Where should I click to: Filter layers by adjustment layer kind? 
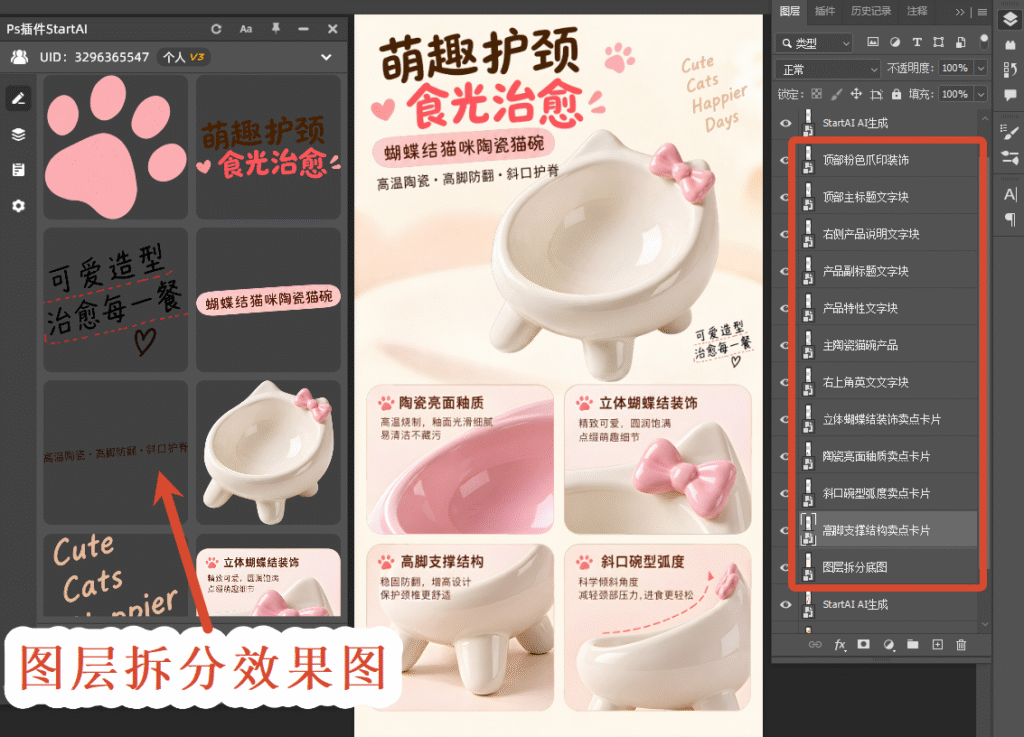point(895,42)
